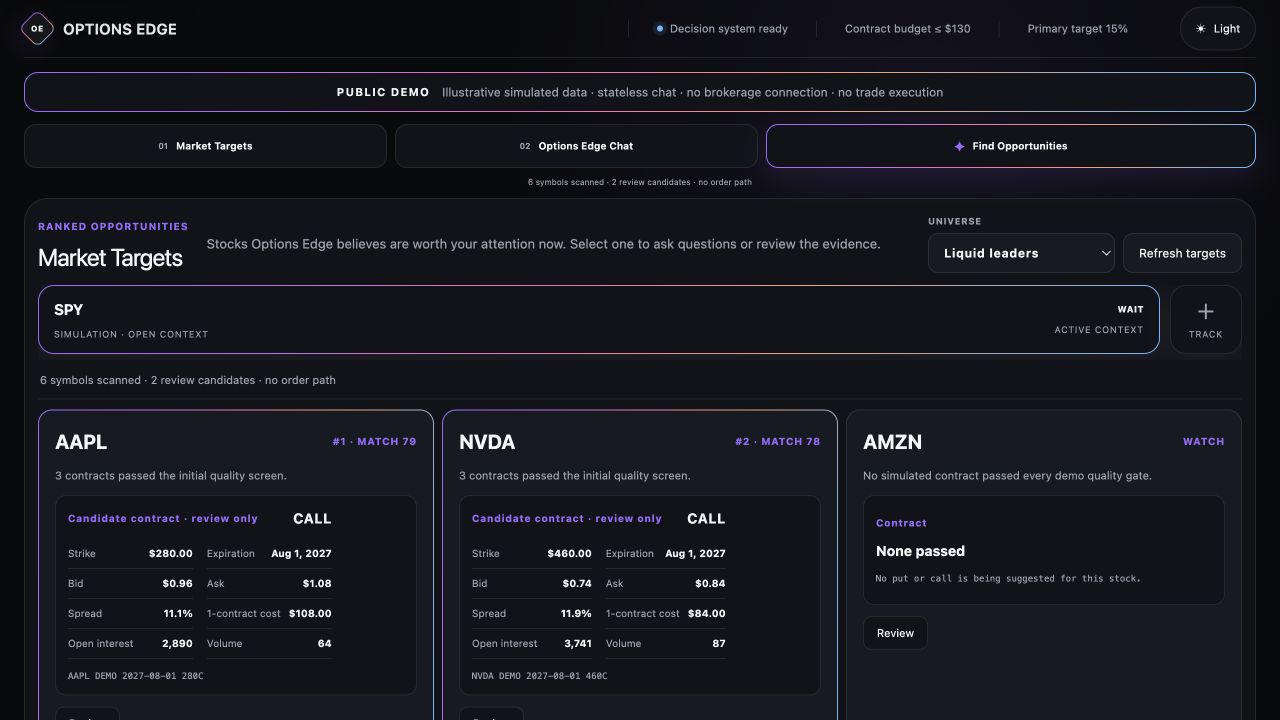Click 'None passed' text on AMZN card
The image size is (1280, 720).
920,551
